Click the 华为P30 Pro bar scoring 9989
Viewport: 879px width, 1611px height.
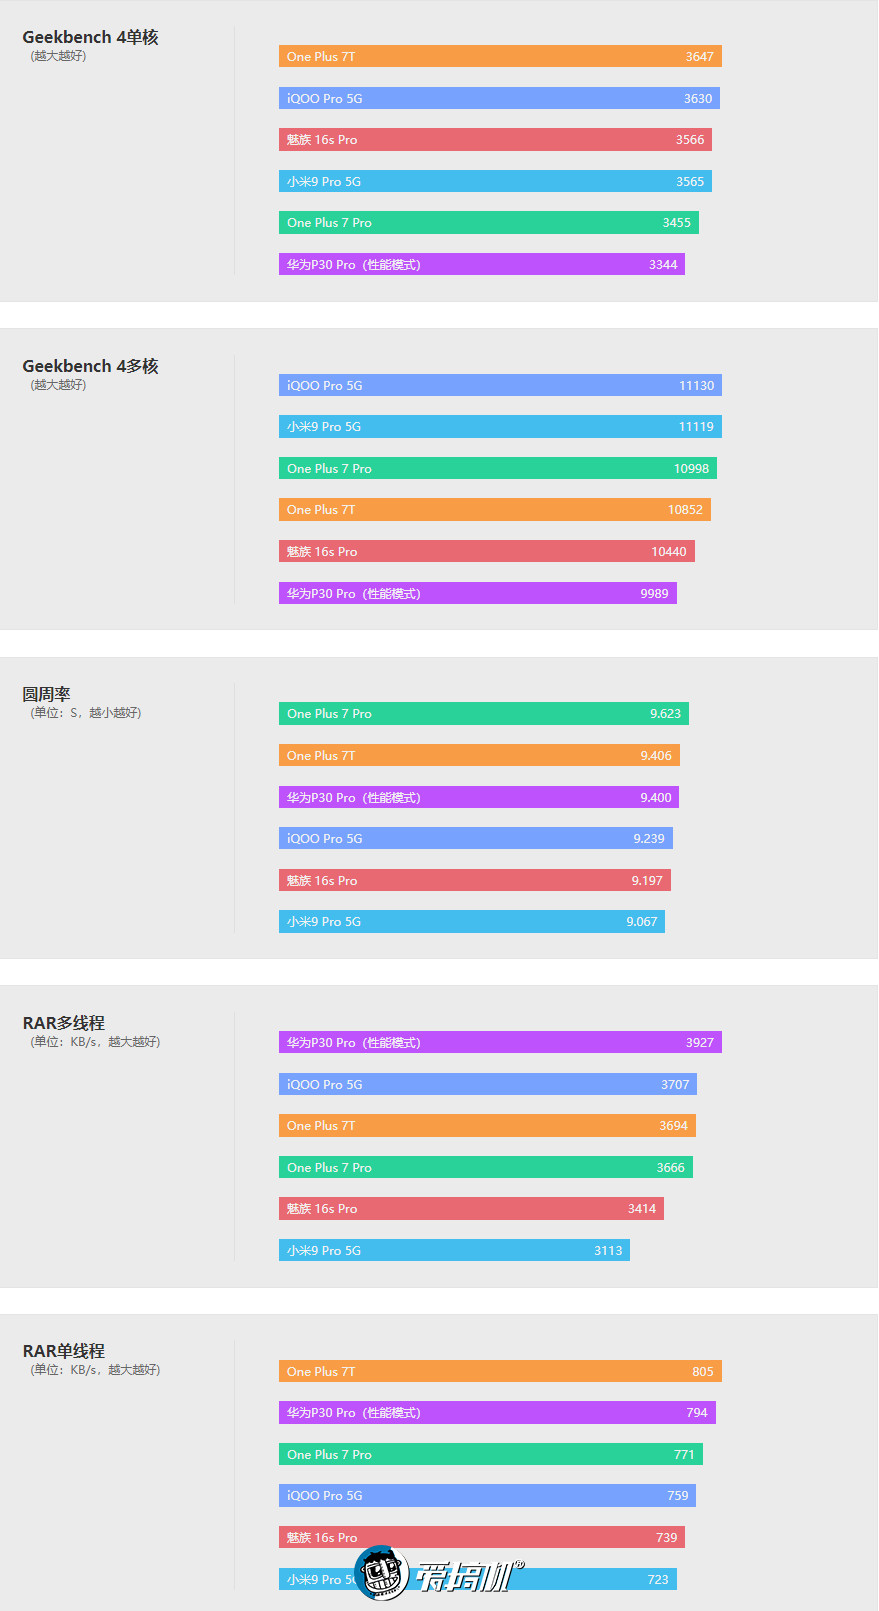[x=478, y=594]
